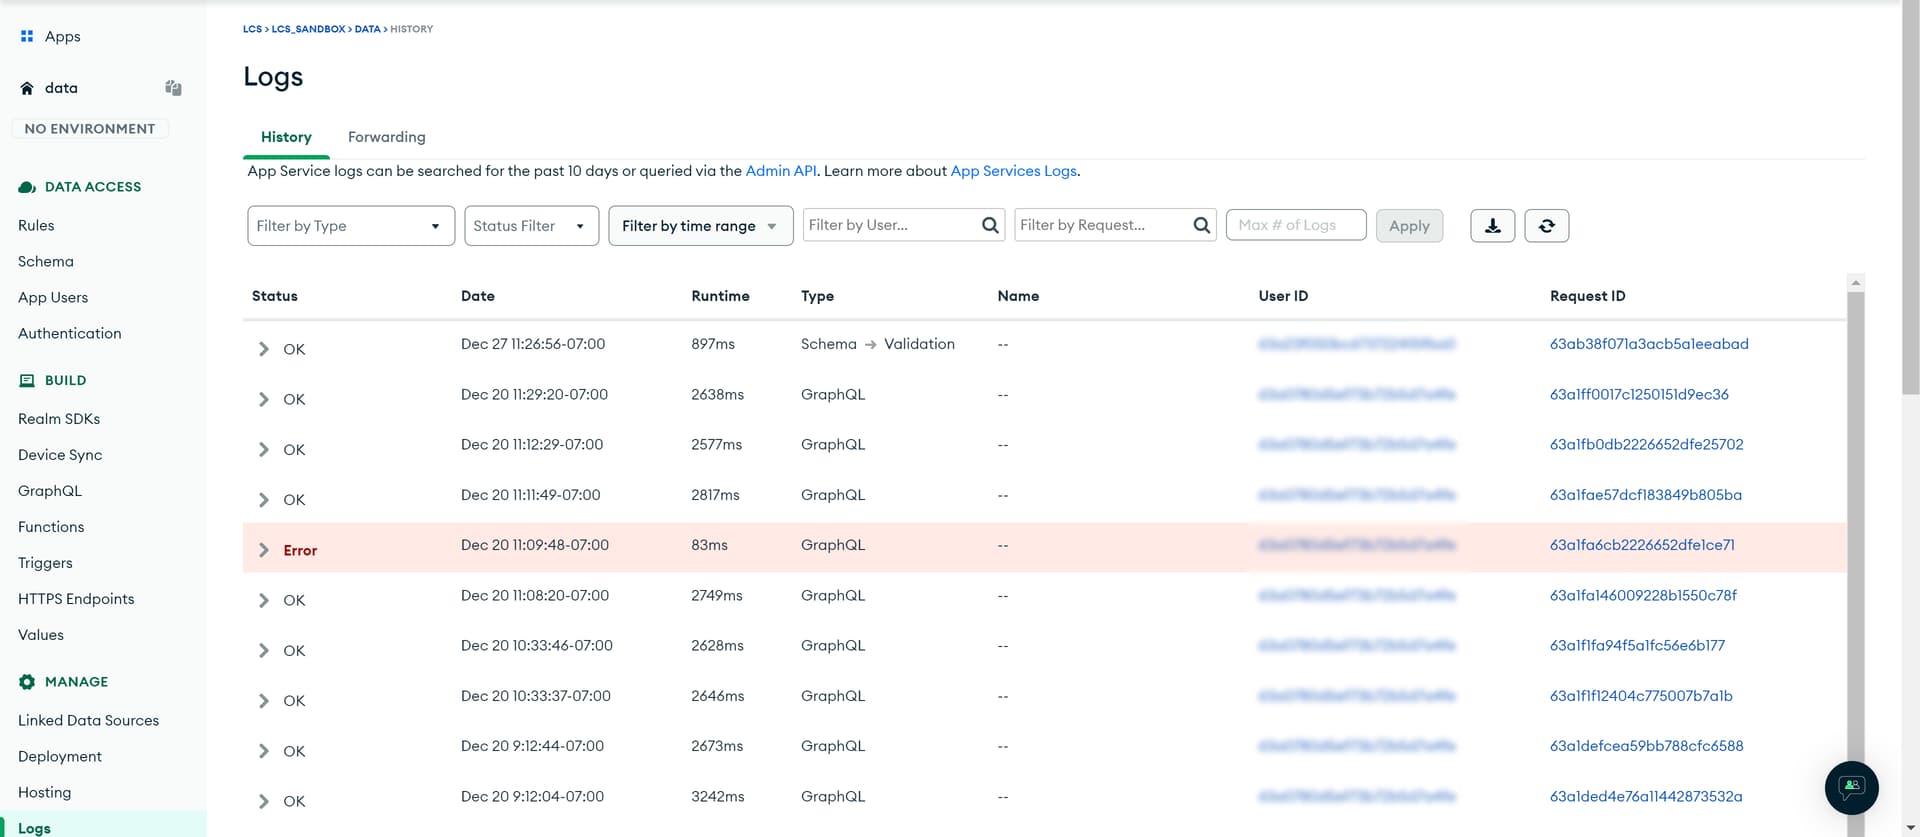The width and height of the screenshot is (1920, 837).
Task: Open the Status Filter dropdown
Action: (531, 226)
